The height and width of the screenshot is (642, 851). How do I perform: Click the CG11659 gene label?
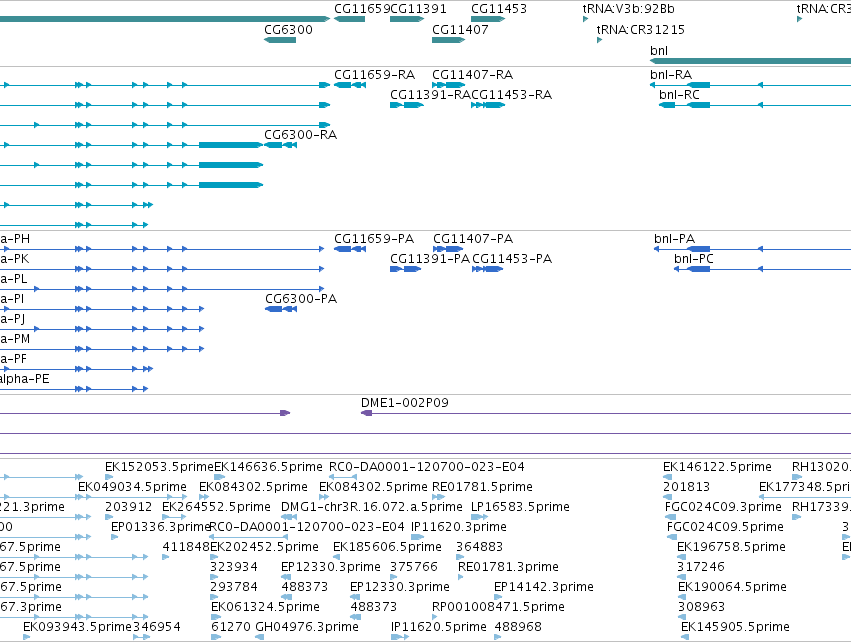point(361,9)
